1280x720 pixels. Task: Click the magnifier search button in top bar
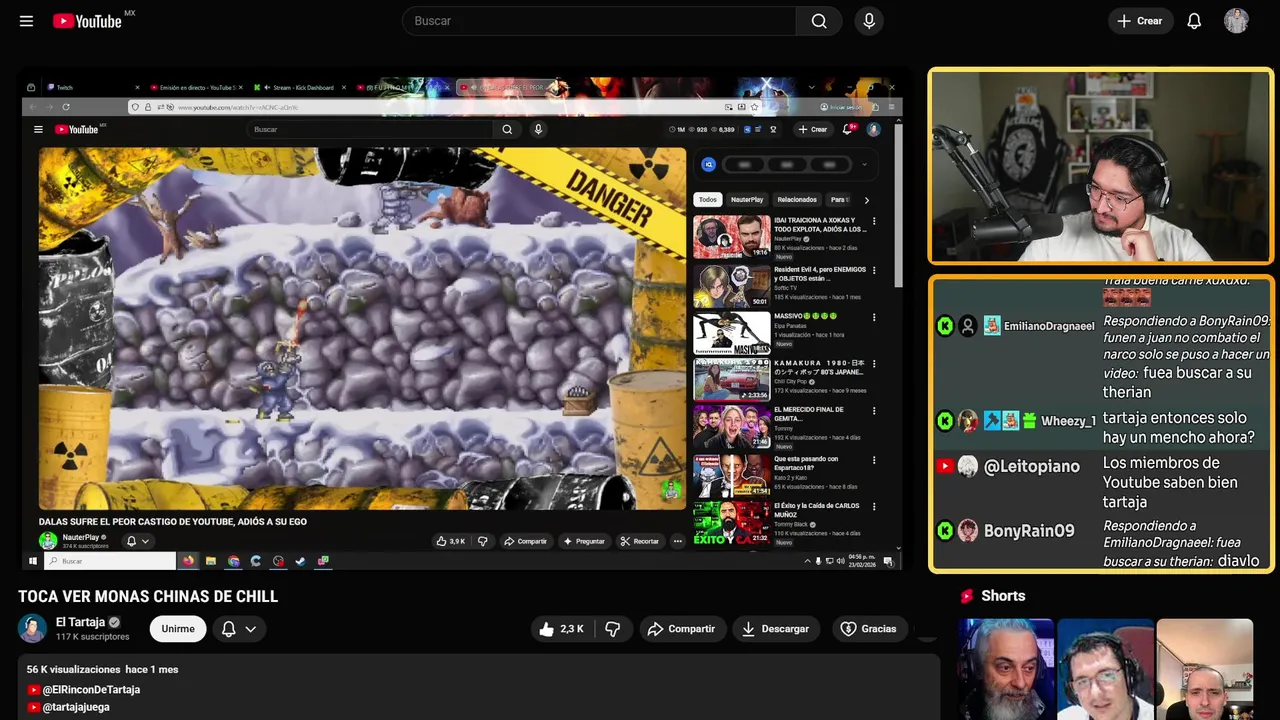pyautogui.click(x=819, y=21)
